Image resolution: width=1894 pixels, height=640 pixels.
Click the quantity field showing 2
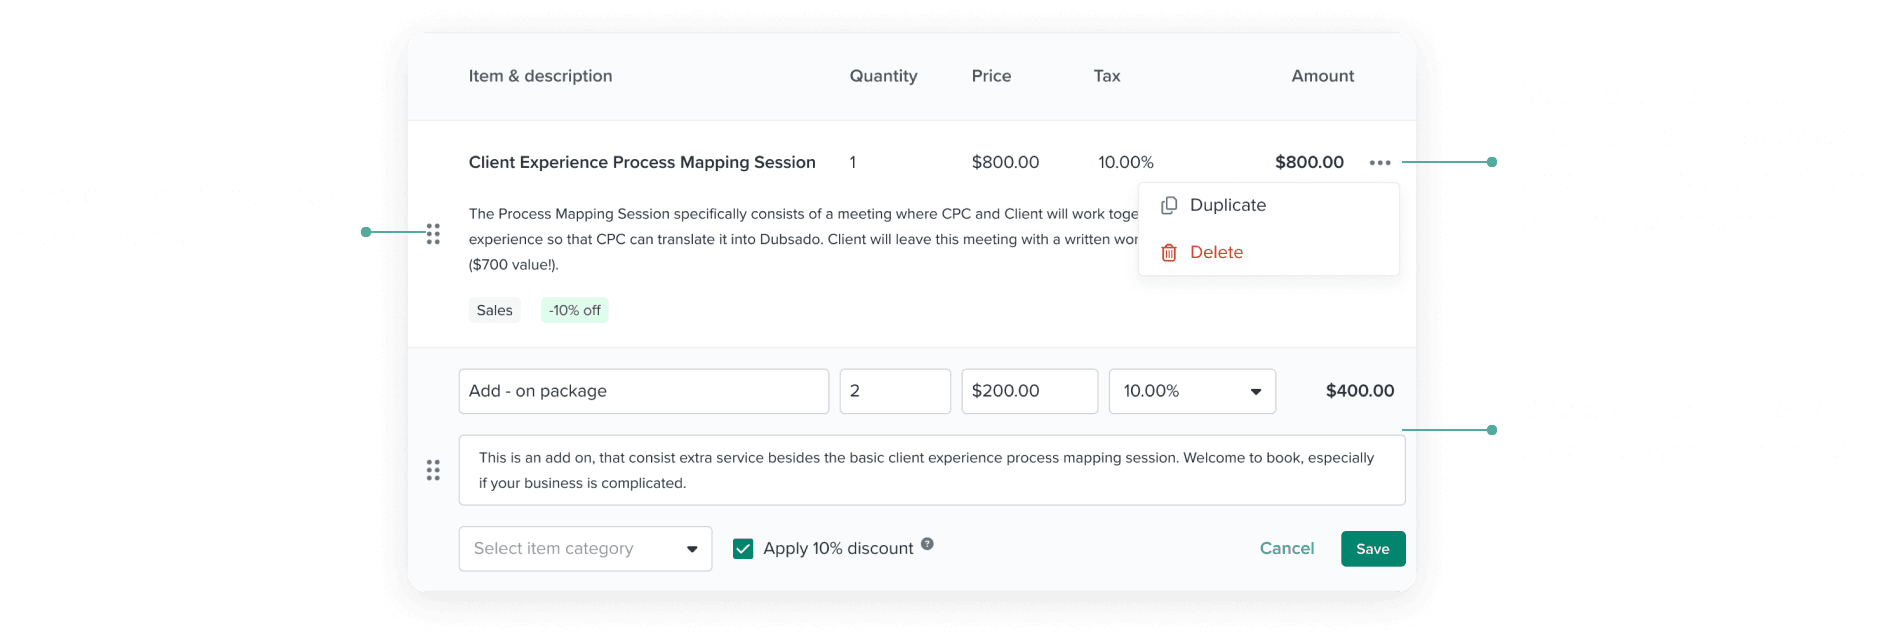[894, 391]
